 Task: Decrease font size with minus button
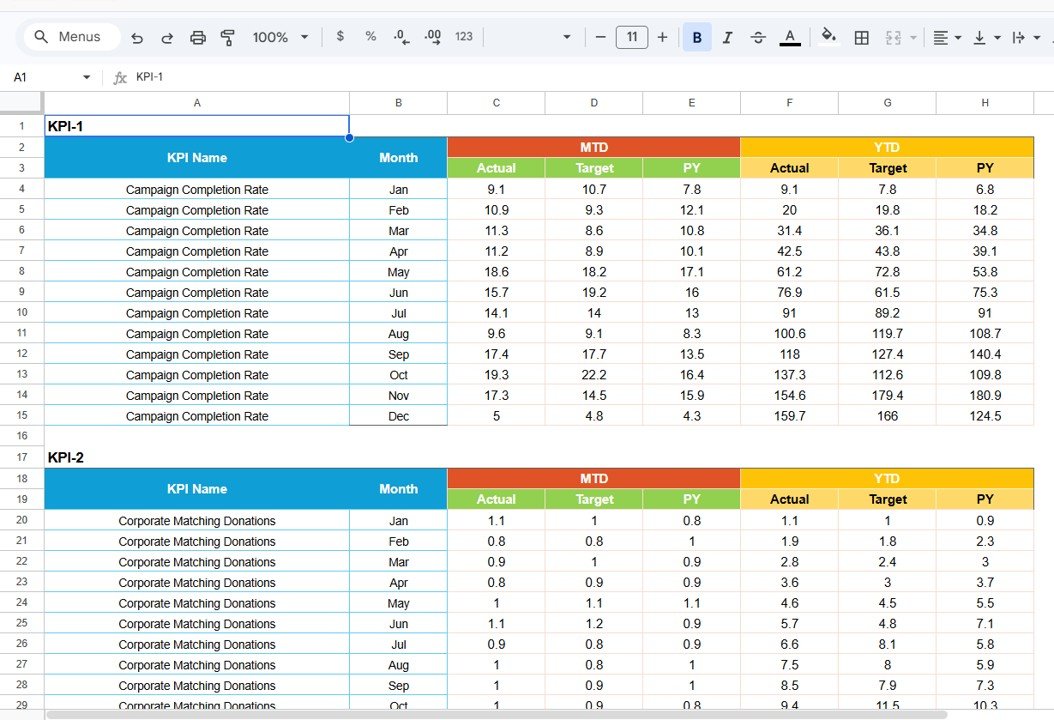point(600,37)
